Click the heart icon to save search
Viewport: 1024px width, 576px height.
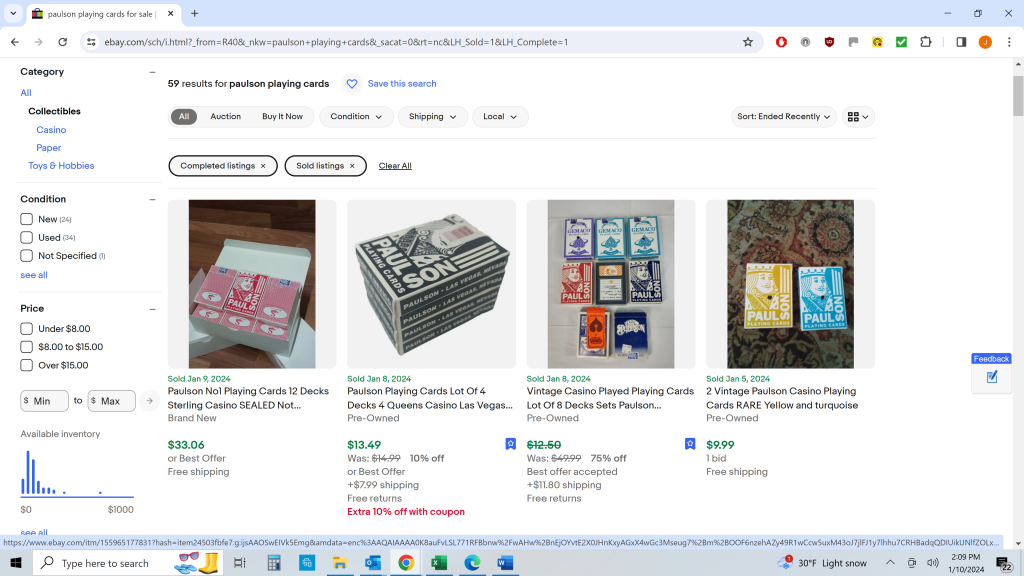point(352,84)
